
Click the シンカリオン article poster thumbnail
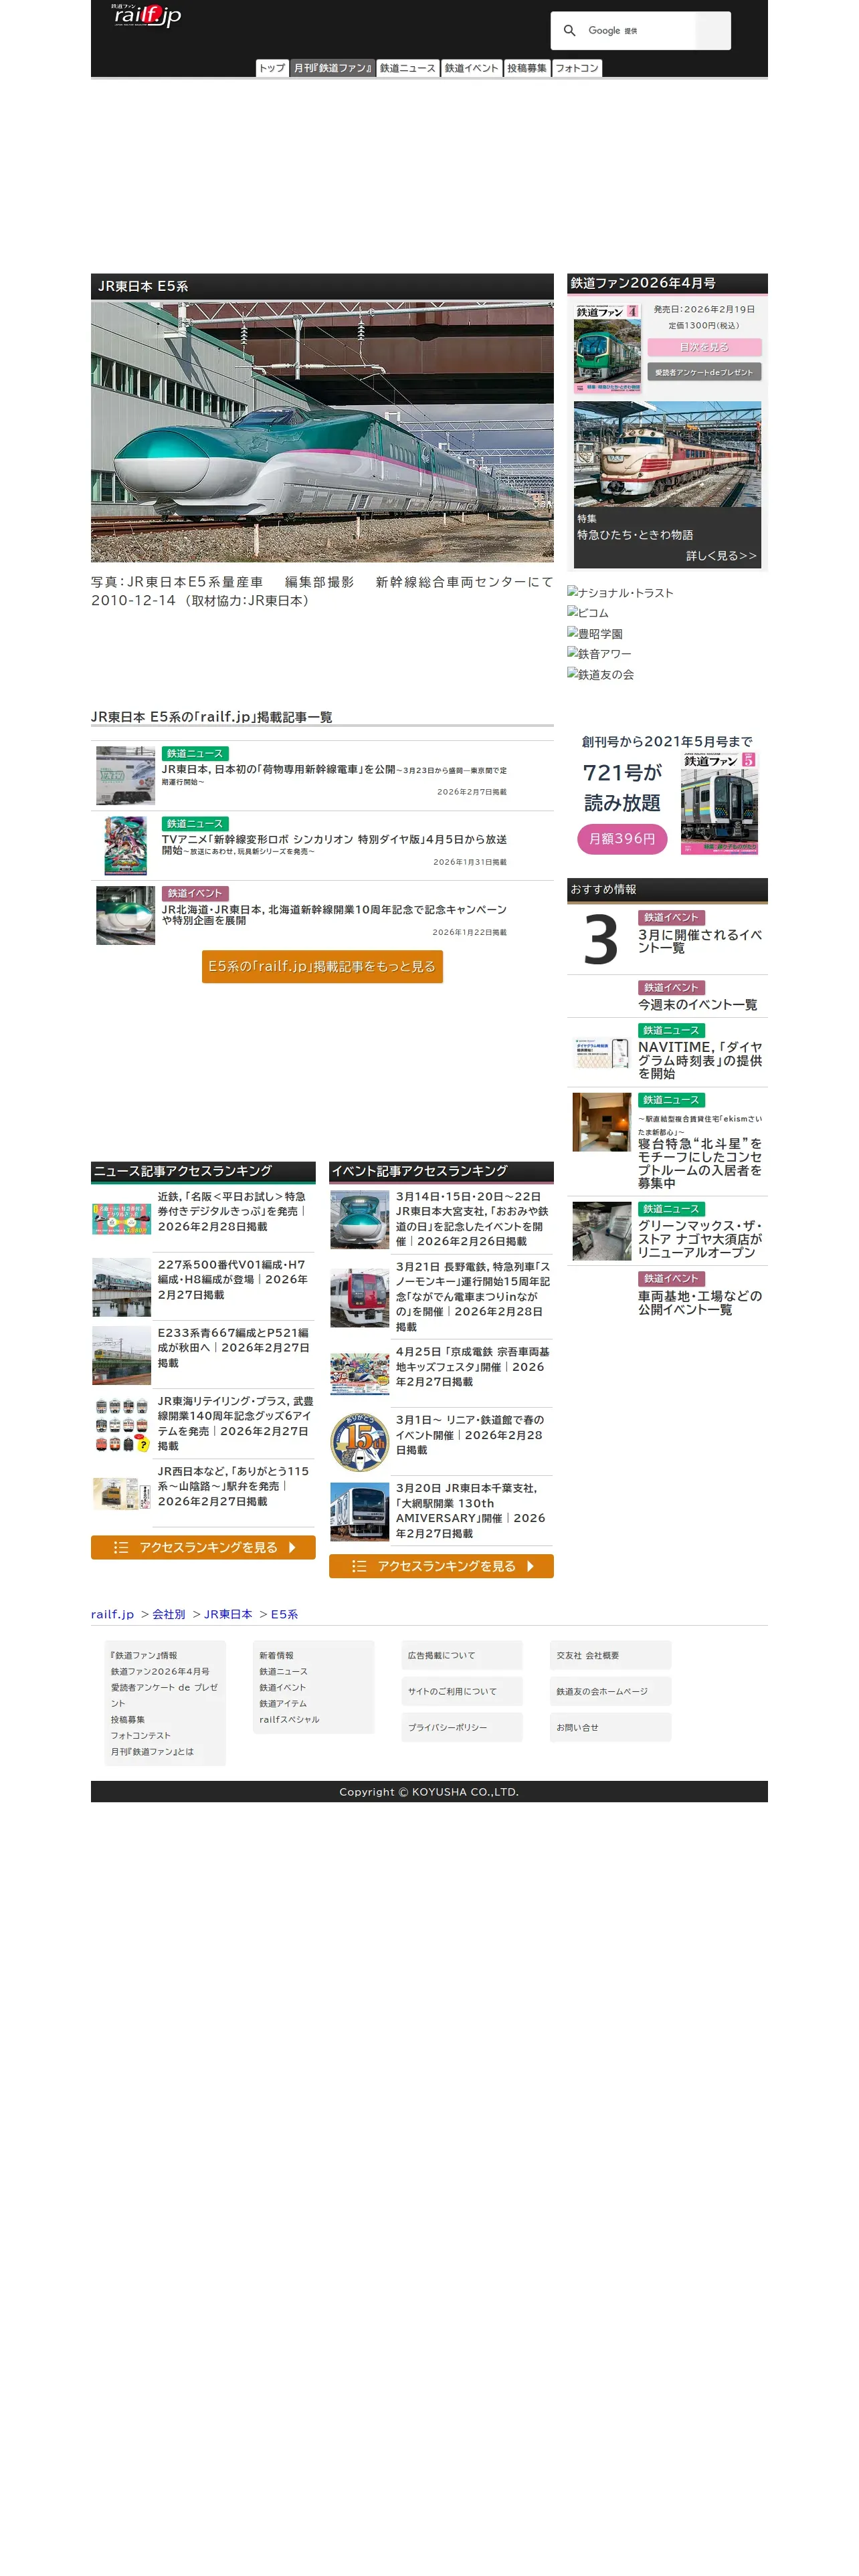tap(125, 845)
